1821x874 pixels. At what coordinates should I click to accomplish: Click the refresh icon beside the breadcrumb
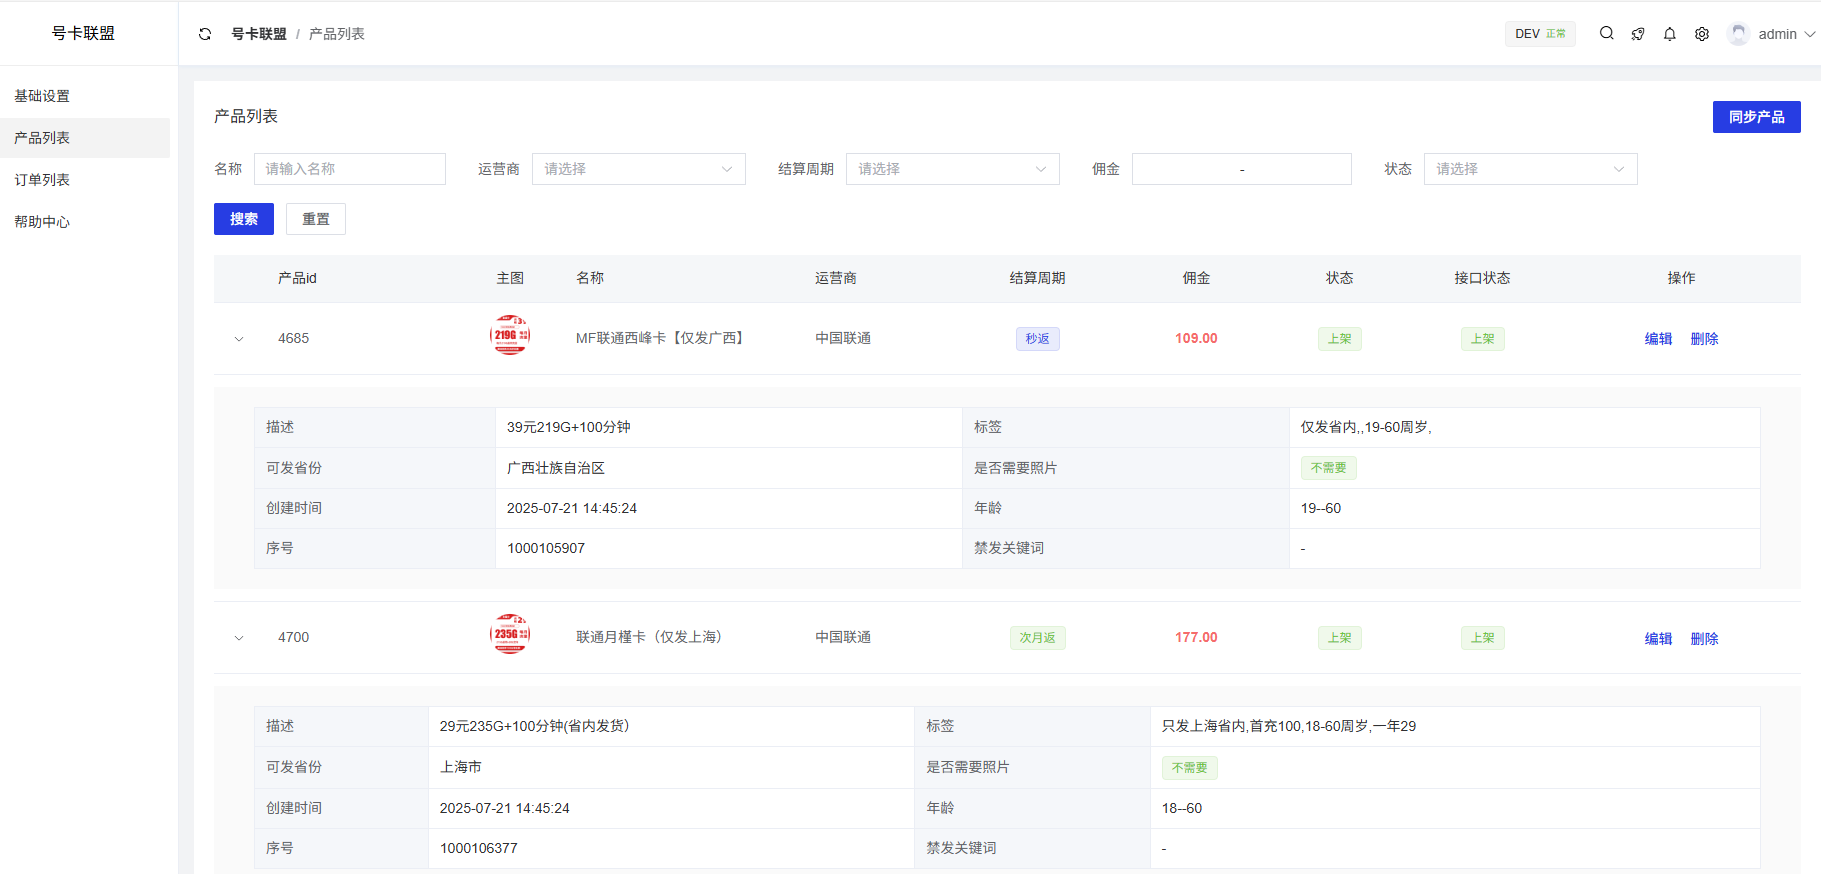coord(205,34)
